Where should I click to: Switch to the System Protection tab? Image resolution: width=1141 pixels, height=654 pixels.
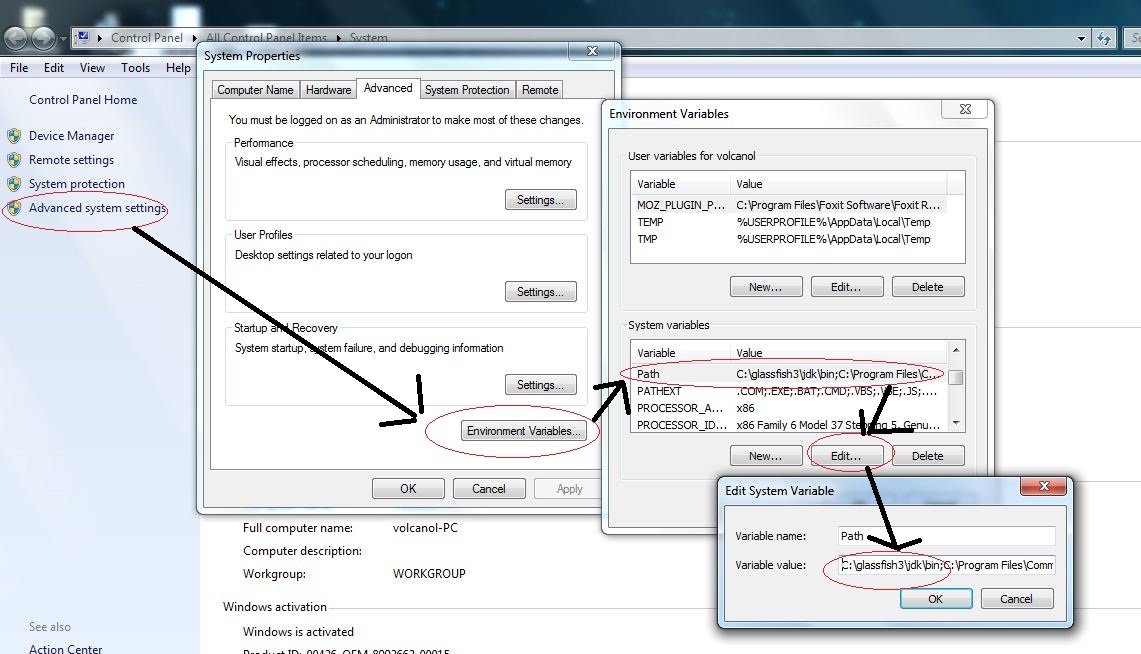tap(467, 89)
